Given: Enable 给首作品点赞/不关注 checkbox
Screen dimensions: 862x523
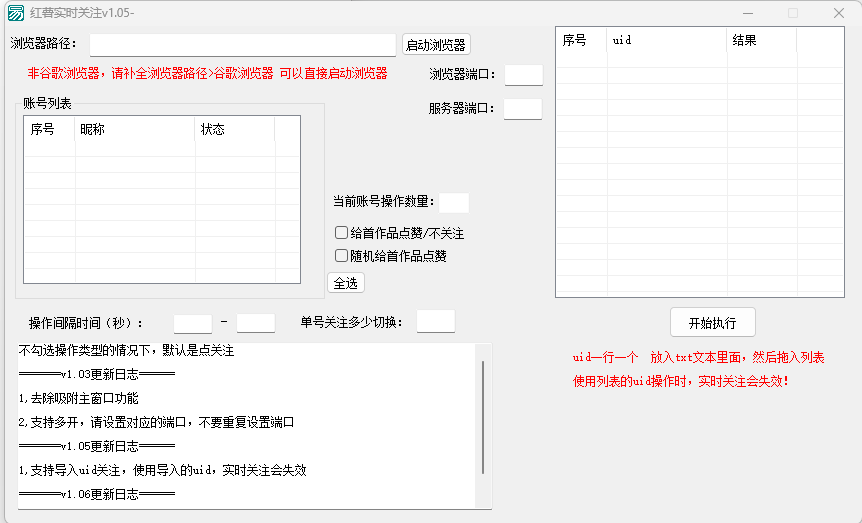Looking at the screenshot, I should (x=342, y=233).
